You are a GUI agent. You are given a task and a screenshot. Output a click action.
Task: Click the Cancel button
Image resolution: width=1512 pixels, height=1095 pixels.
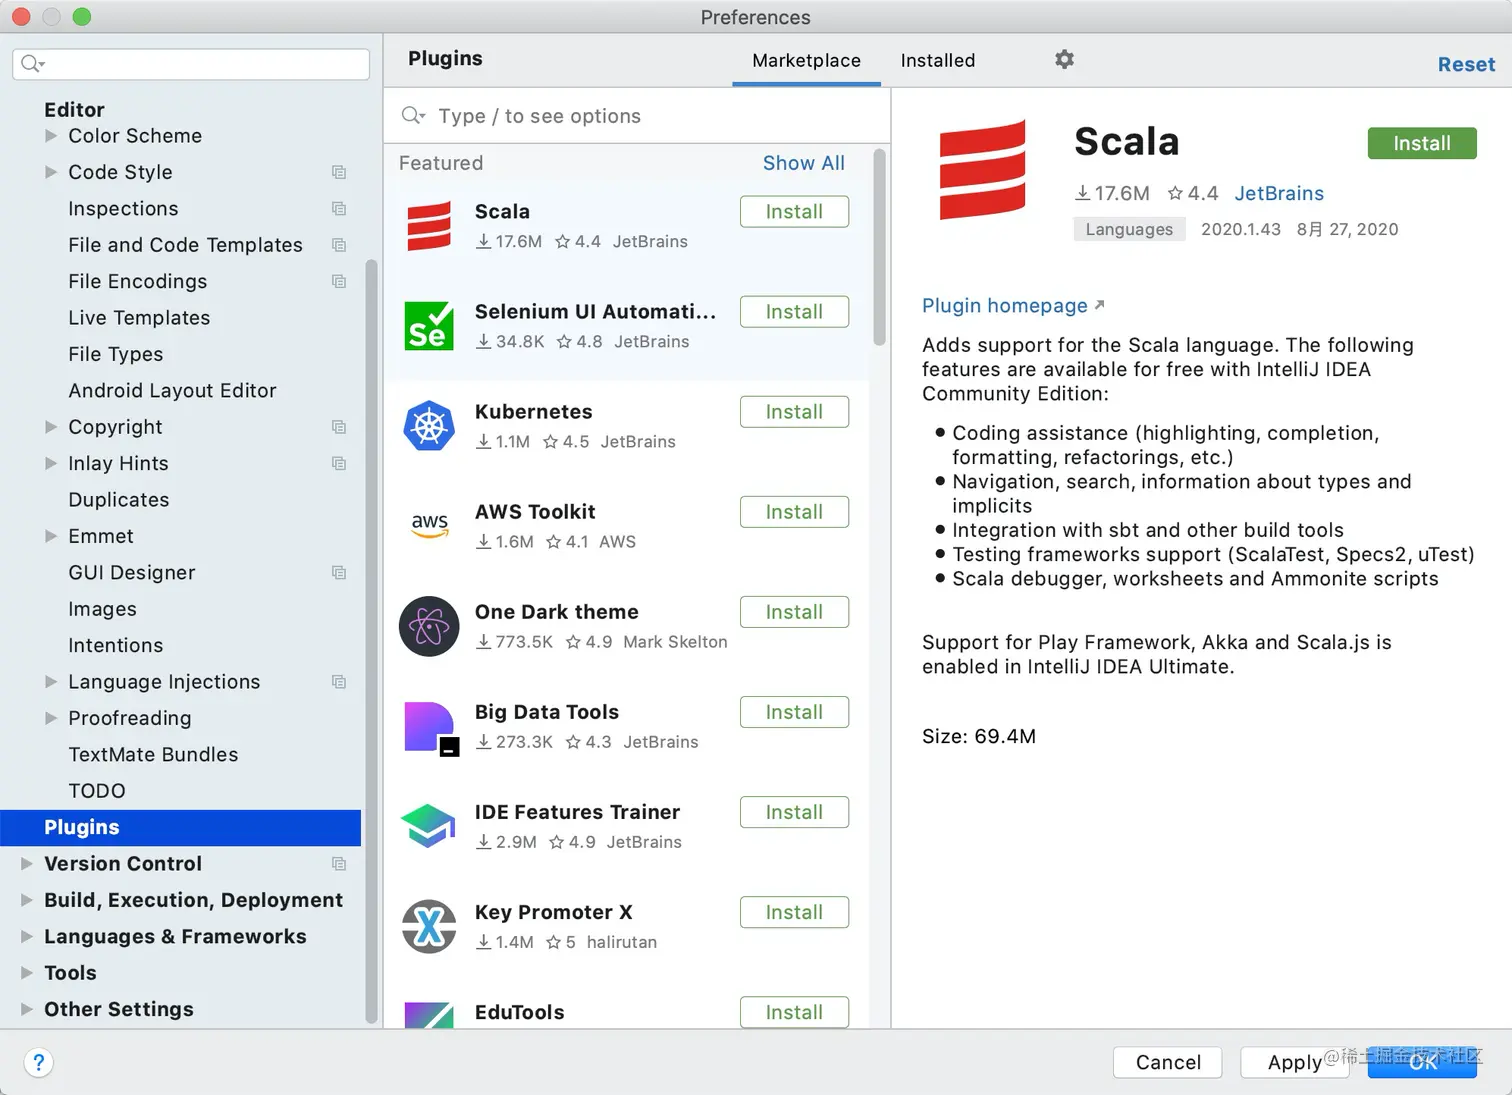pos(1168,1062)
